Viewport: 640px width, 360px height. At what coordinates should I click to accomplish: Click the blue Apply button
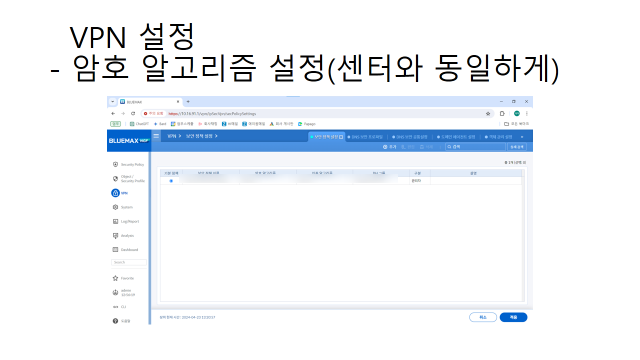coord(513,317)
